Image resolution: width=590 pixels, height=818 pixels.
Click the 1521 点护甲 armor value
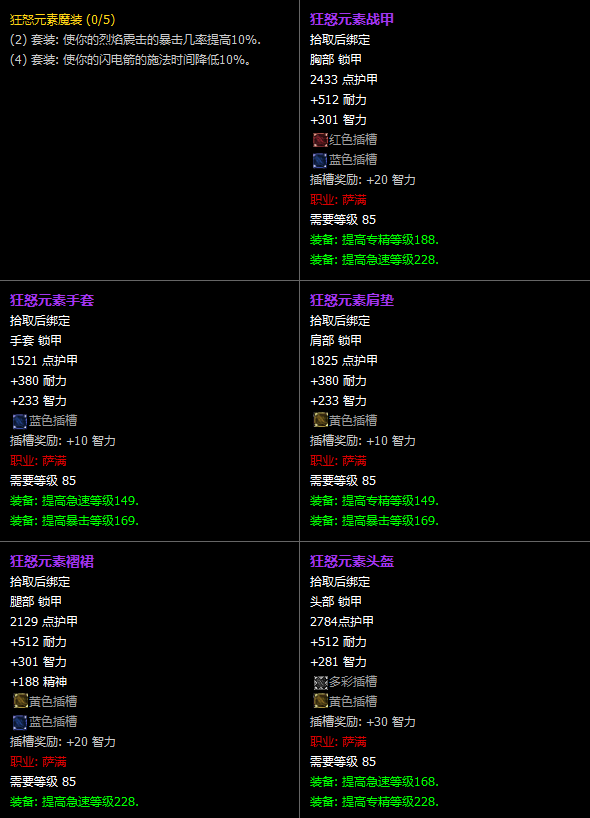pos(44,360)
